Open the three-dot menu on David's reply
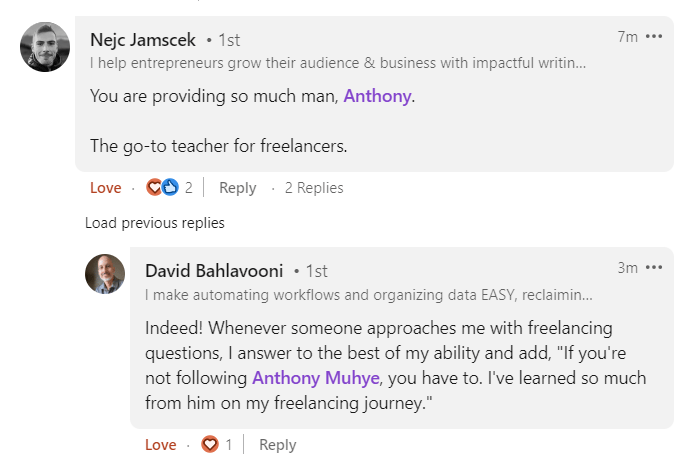Viewport: 687px width, 460px height. tap(654, 267)
